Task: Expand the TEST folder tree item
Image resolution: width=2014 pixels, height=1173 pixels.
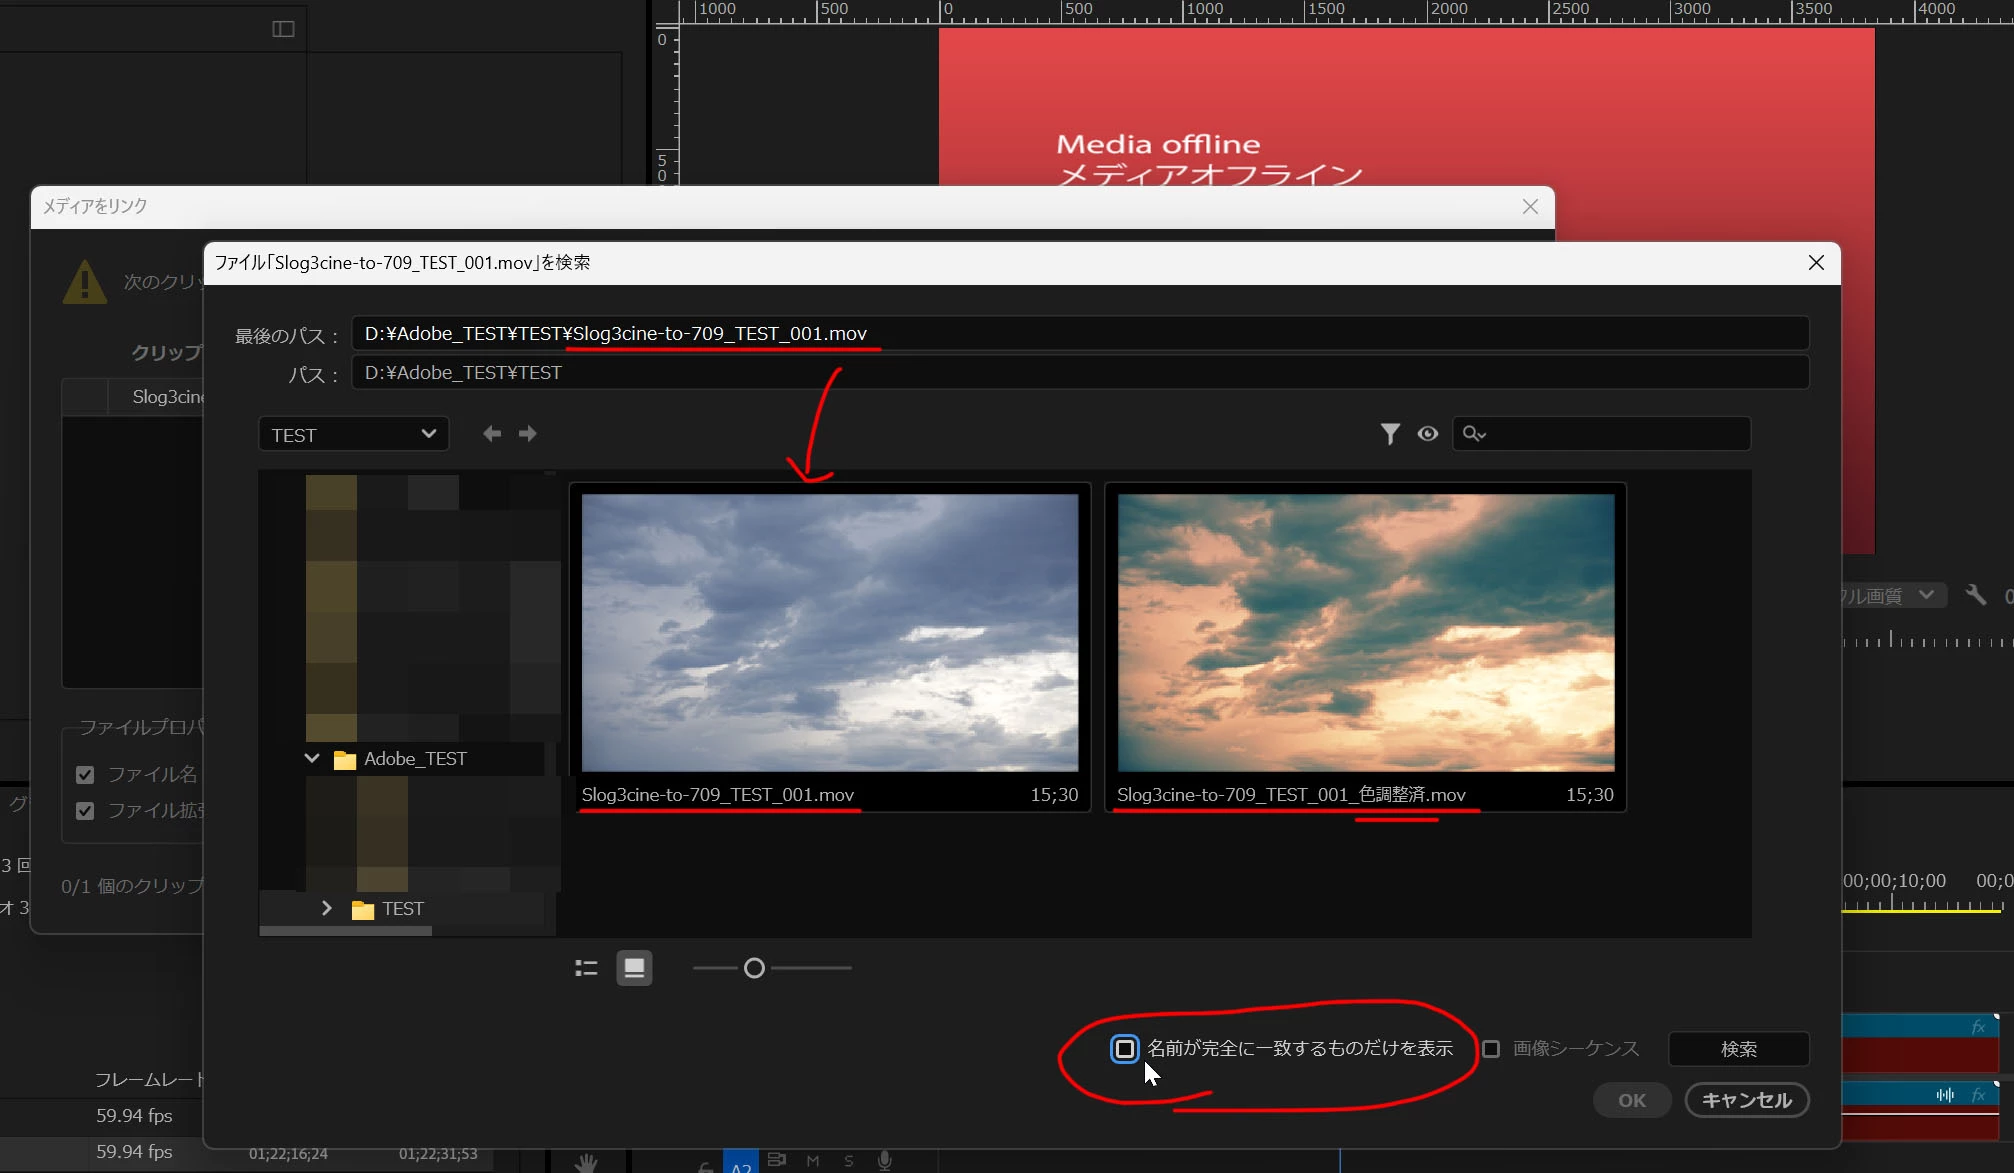Action: [x=326, y=908]
